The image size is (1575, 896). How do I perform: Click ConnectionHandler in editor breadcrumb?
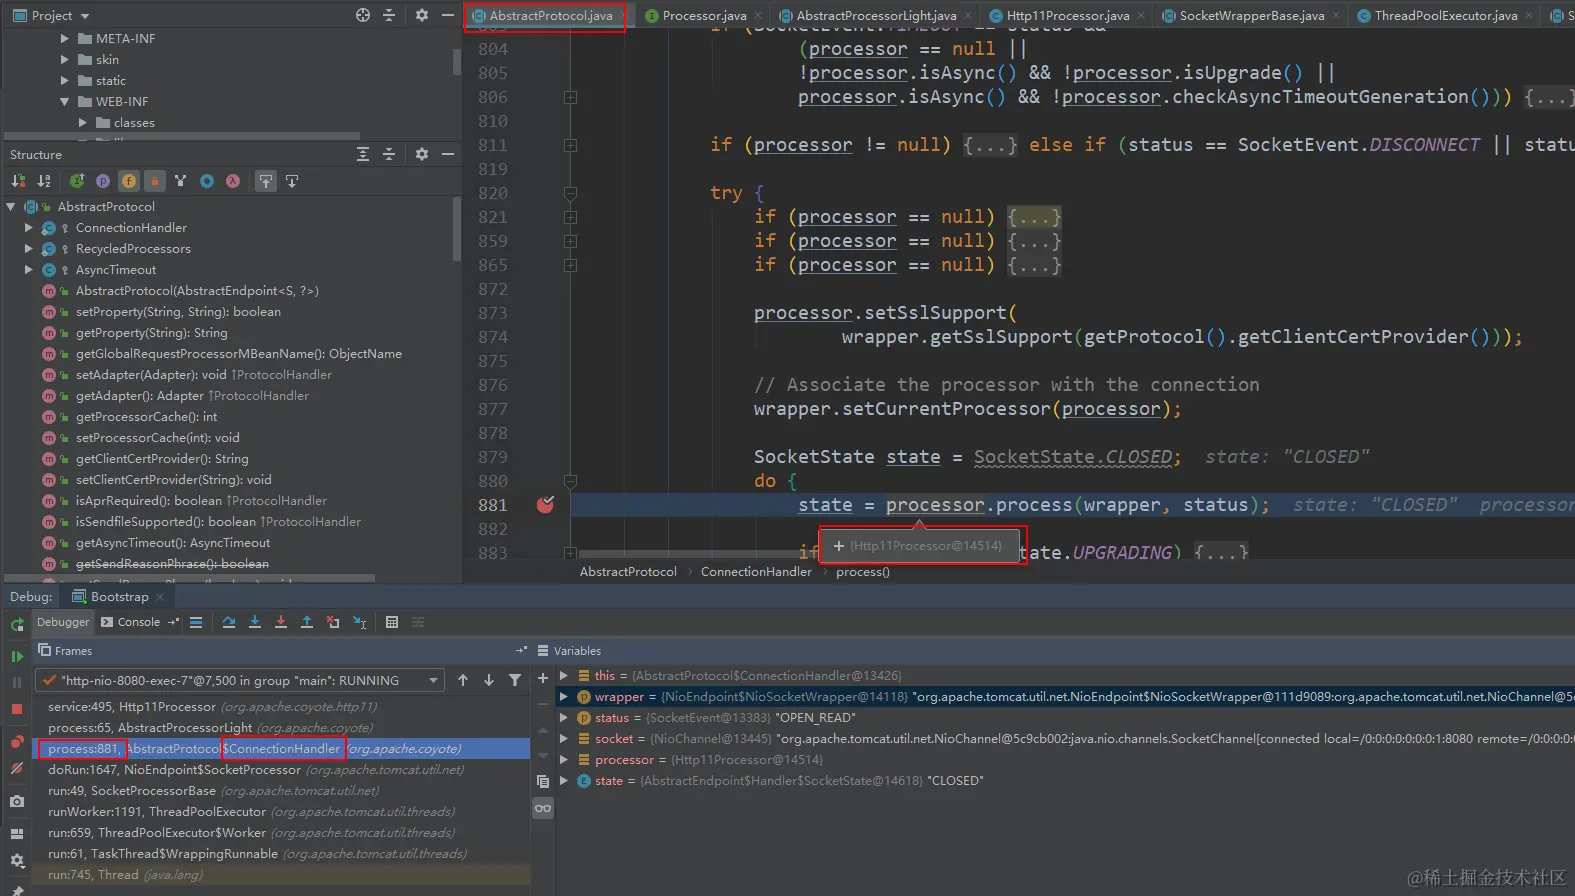[756, 571]
